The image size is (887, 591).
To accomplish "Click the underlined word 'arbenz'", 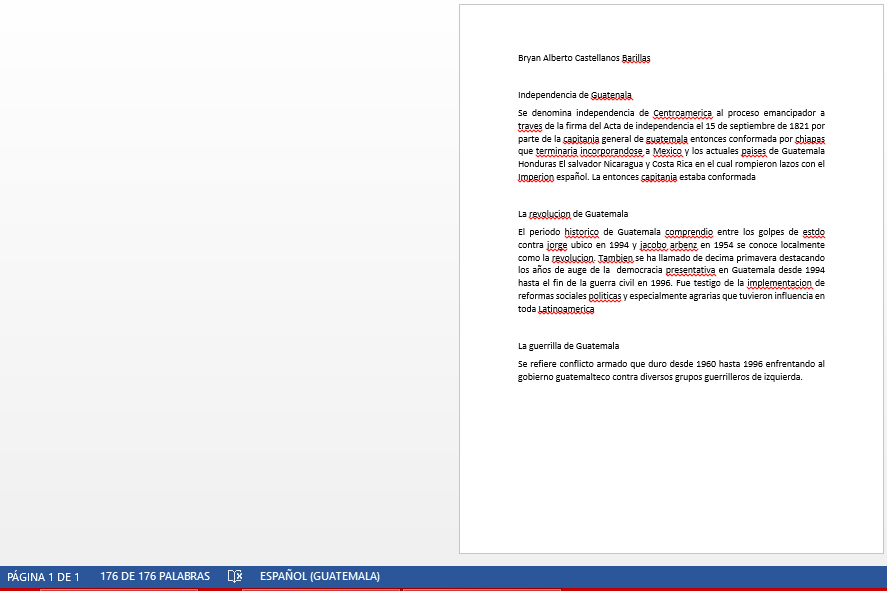I will [683, 245].
